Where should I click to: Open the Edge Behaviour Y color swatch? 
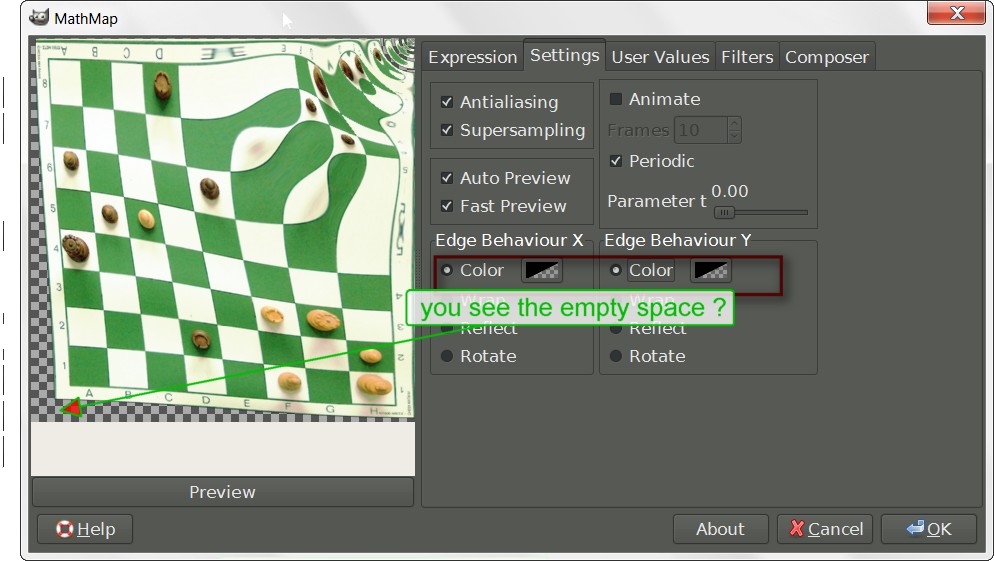pos(711,271)
